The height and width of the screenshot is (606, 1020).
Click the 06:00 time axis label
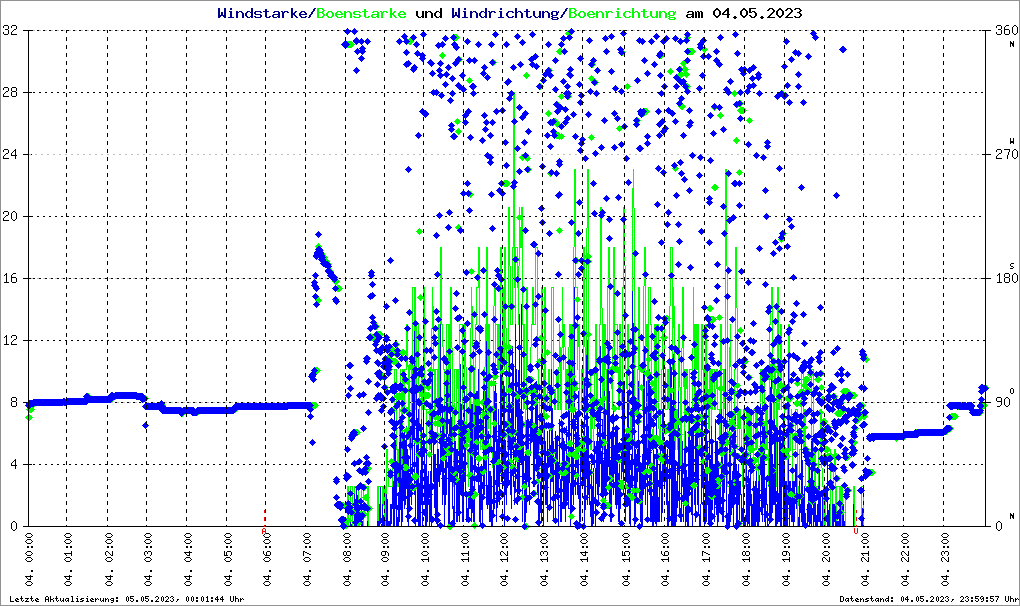pos(268,560)
